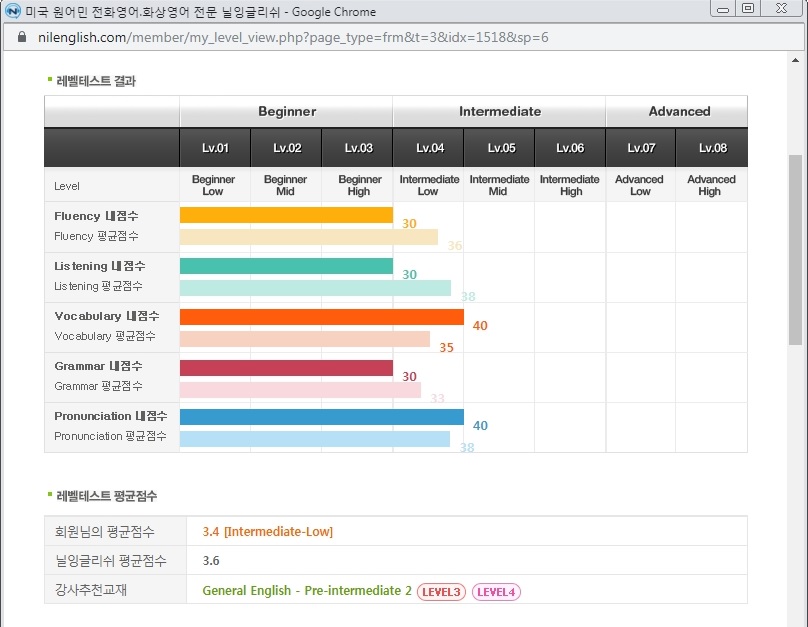Viewport: 808px width, 627px height.
Task: Click the Fluency 내점수 row label
Action: (x=96, y=216)
